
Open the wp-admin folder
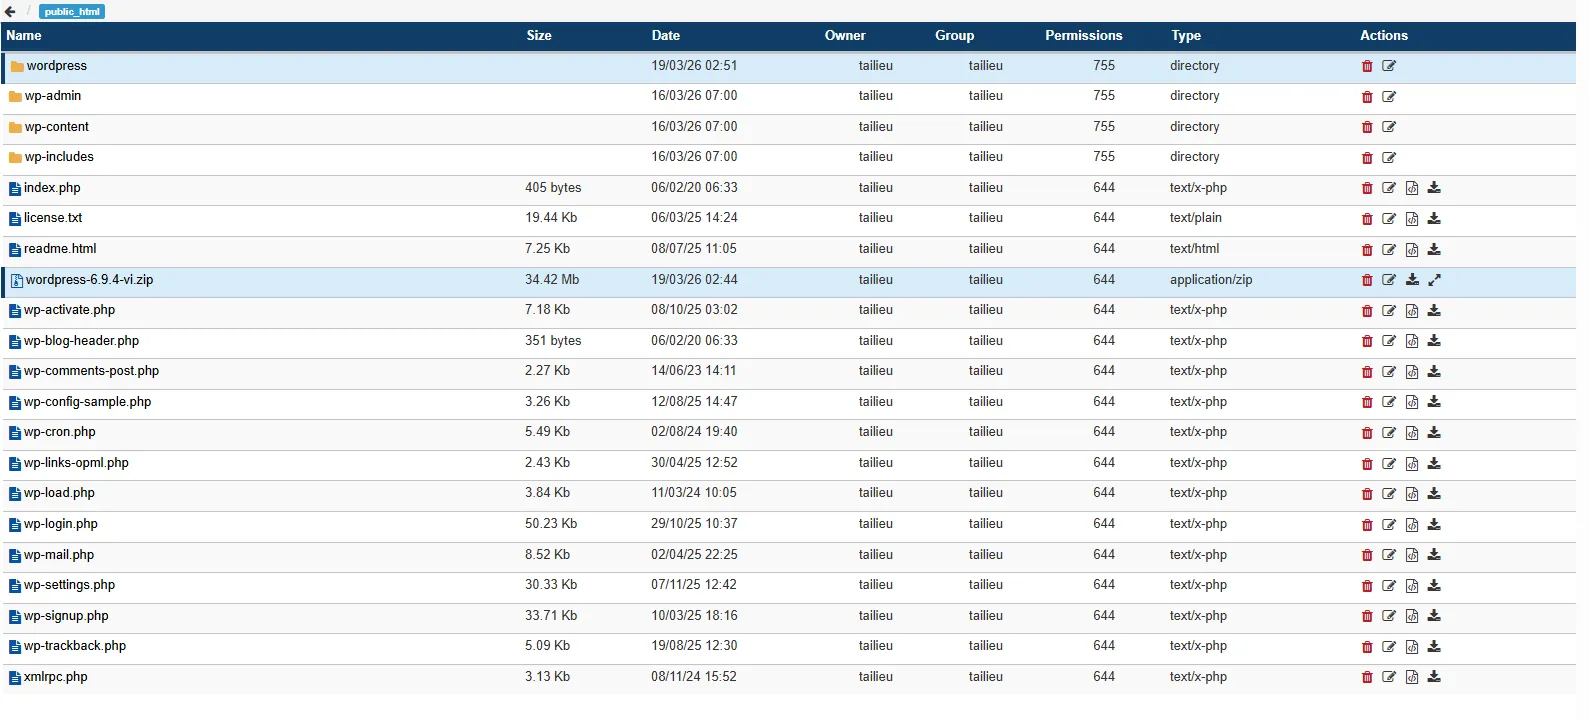(53, 96)
